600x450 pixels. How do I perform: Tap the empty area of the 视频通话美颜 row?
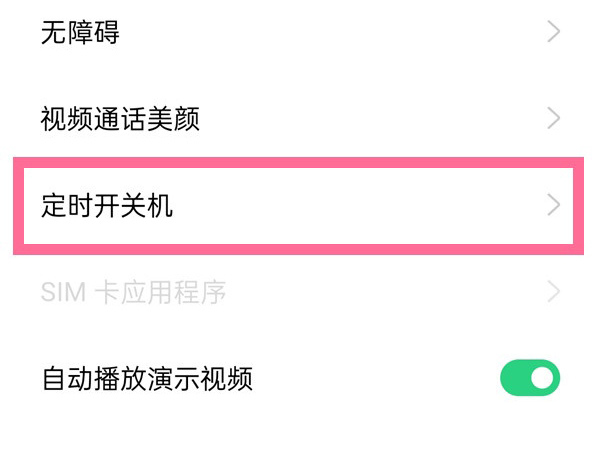pyautogui.click(x=370, y=119)
